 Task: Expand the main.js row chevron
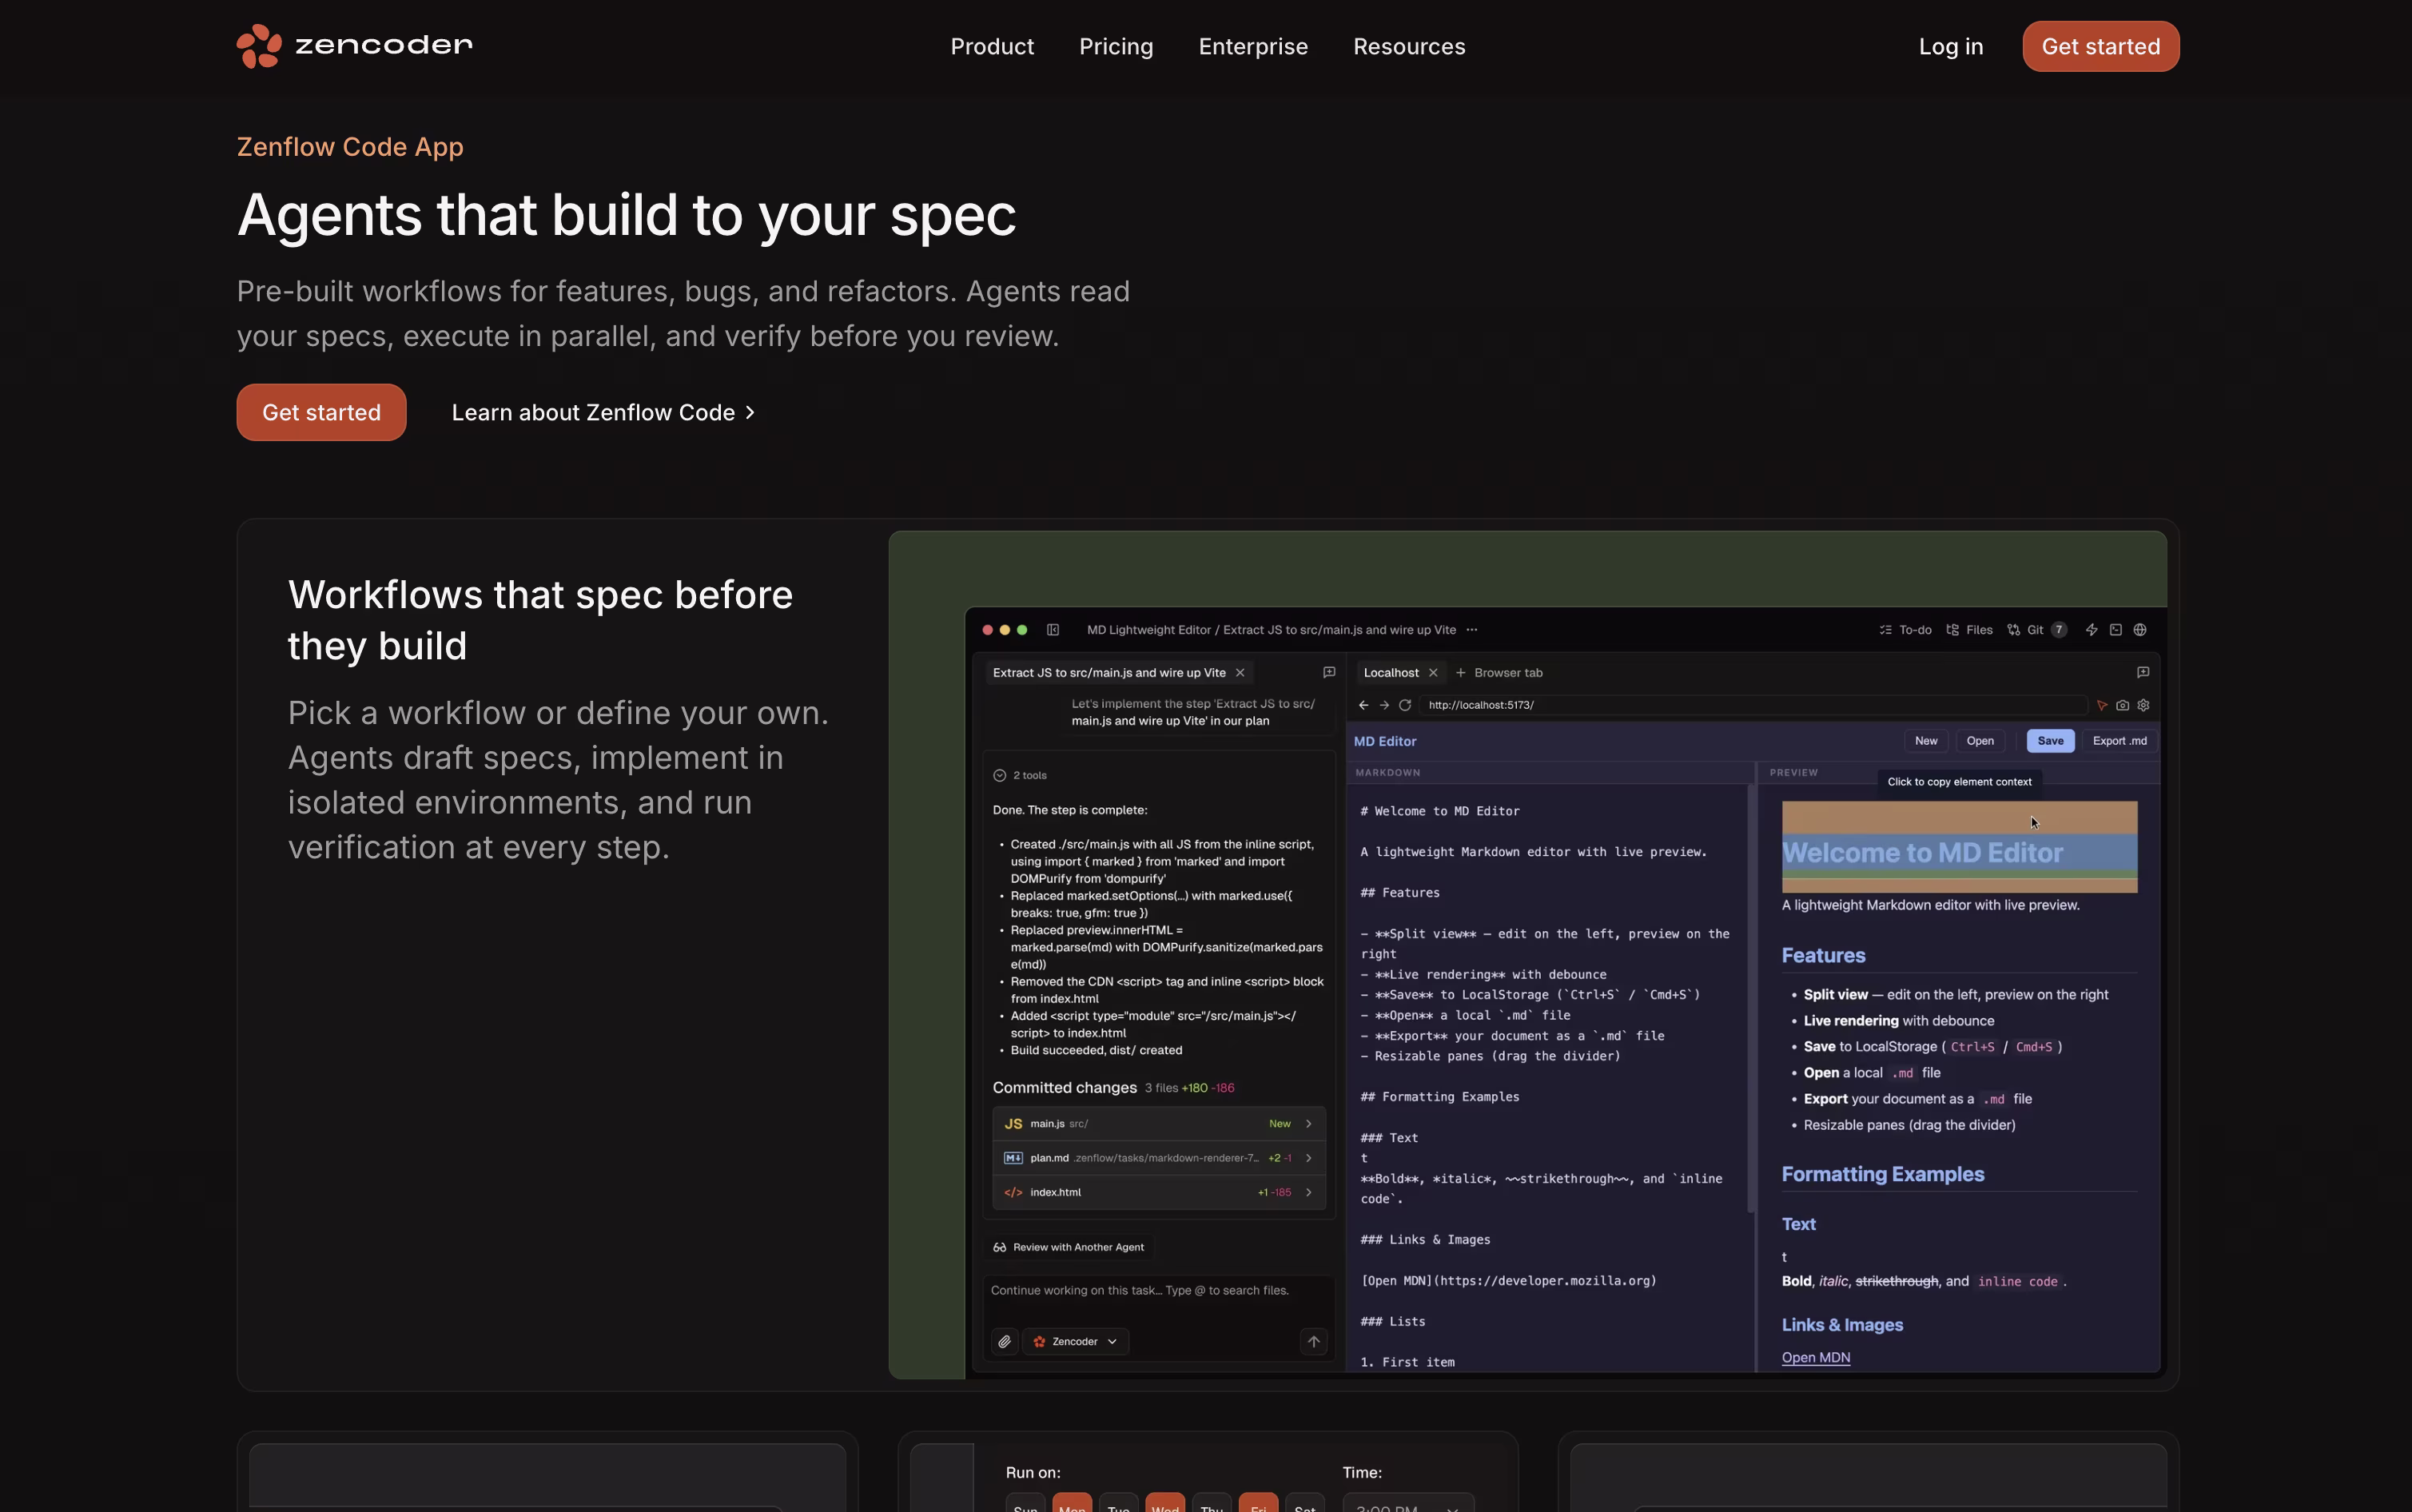pos(1309,1124)
